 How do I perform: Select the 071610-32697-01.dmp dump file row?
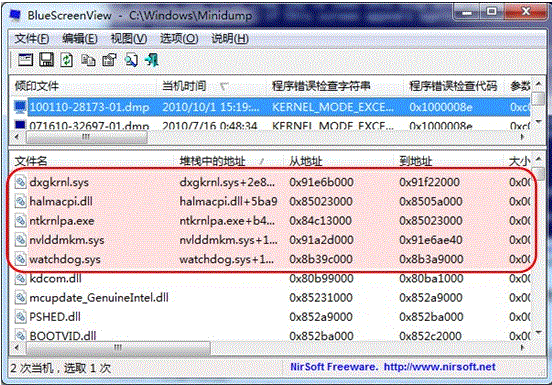(271, 126)
